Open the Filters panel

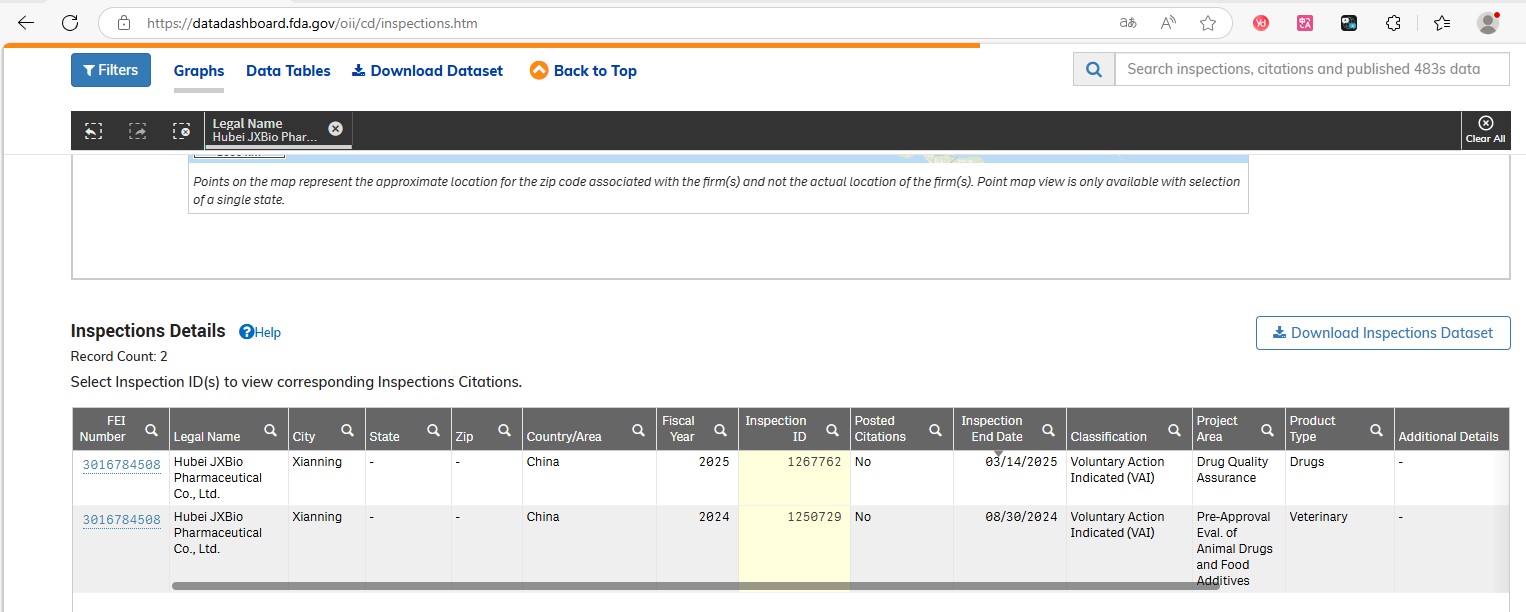click(110, 70)
